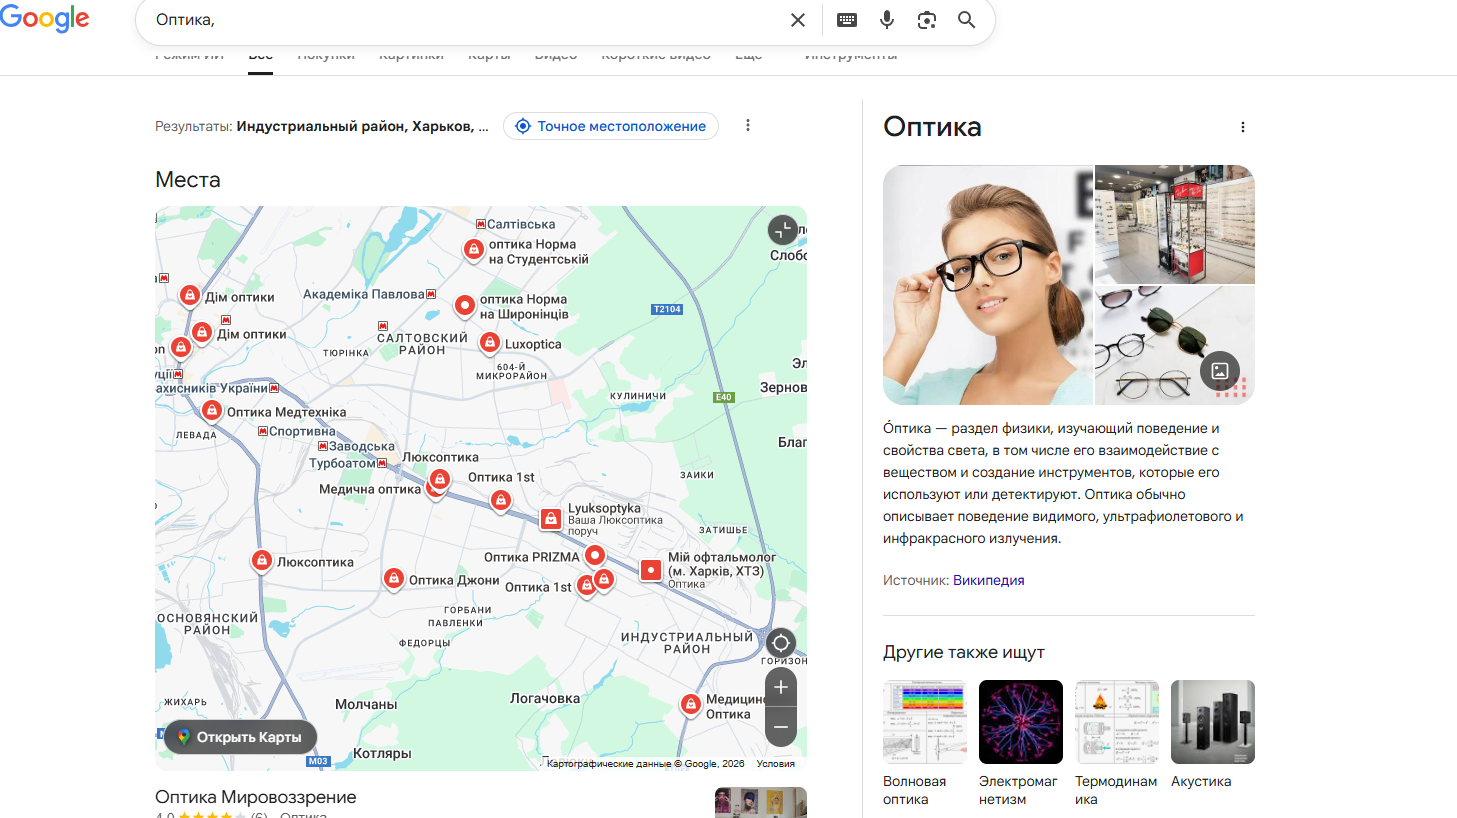The width and height of the screenshot is (1457, 818).
Task: Open the knowledge panel three-dot menu
Action: coord(1243,127)
